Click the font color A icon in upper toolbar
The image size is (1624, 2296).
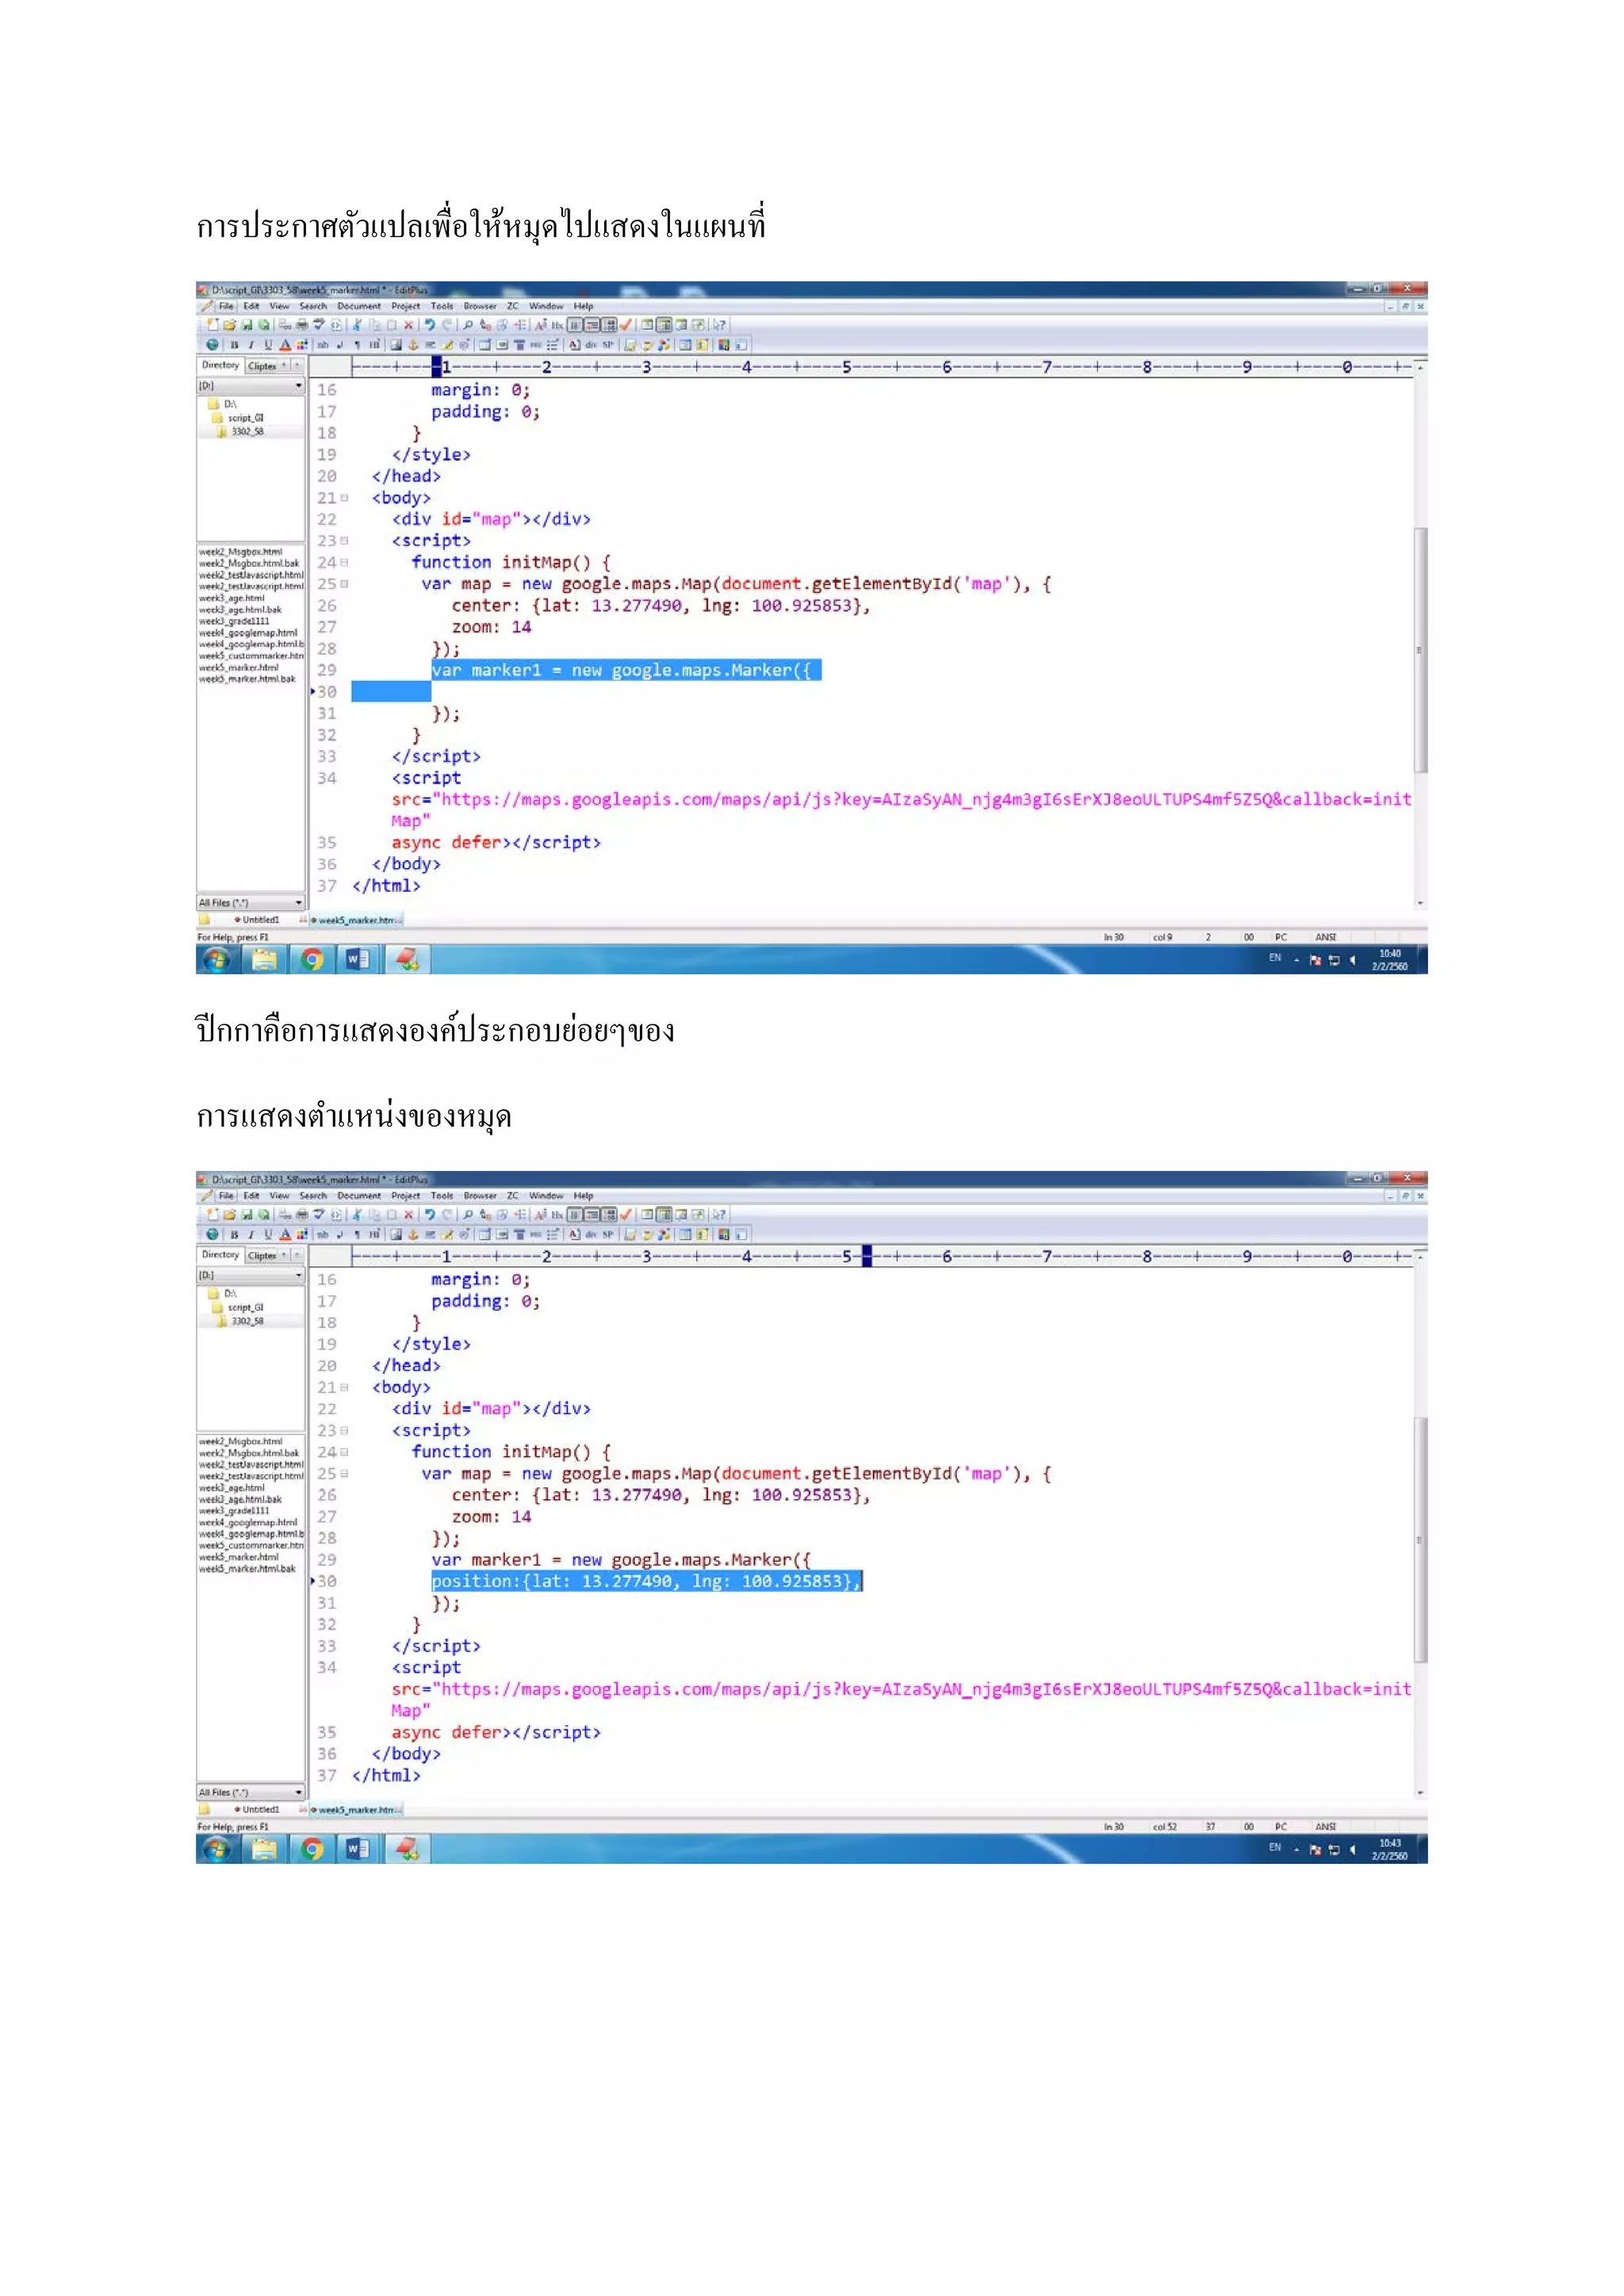(x=285, y=345)
